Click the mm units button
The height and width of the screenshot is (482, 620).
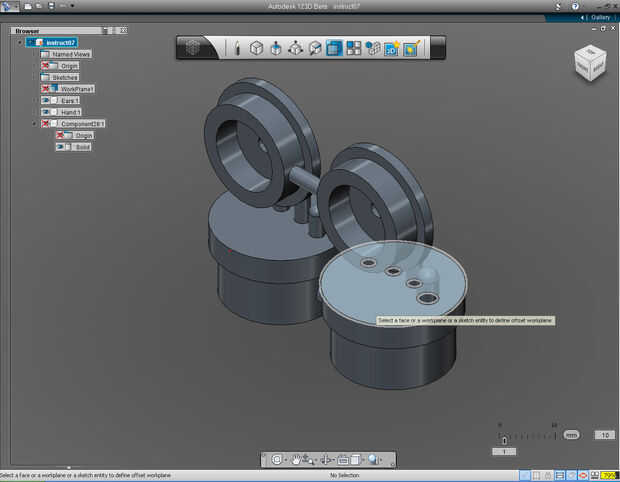pos(571,435)
